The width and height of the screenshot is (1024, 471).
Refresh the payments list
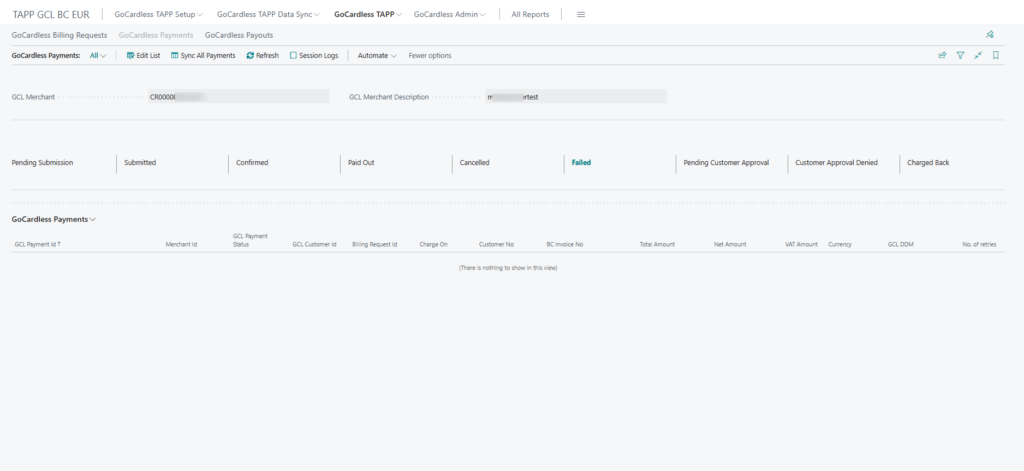pyautogui.click(x=250, y=56)
